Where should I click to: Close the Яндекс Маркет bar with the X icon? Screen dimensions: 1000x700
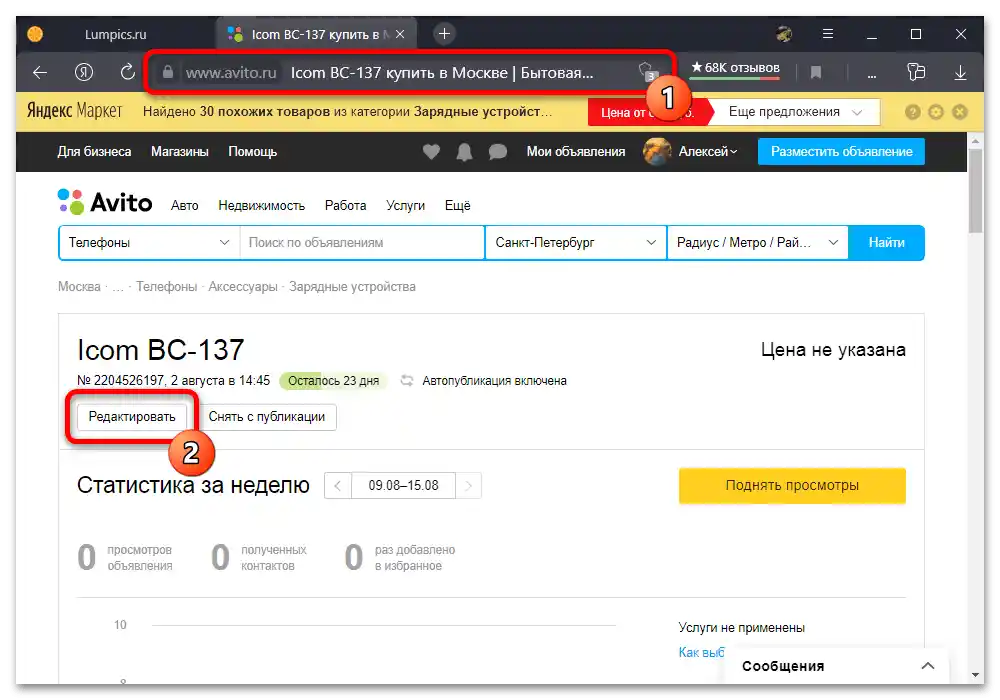(959, 112)
